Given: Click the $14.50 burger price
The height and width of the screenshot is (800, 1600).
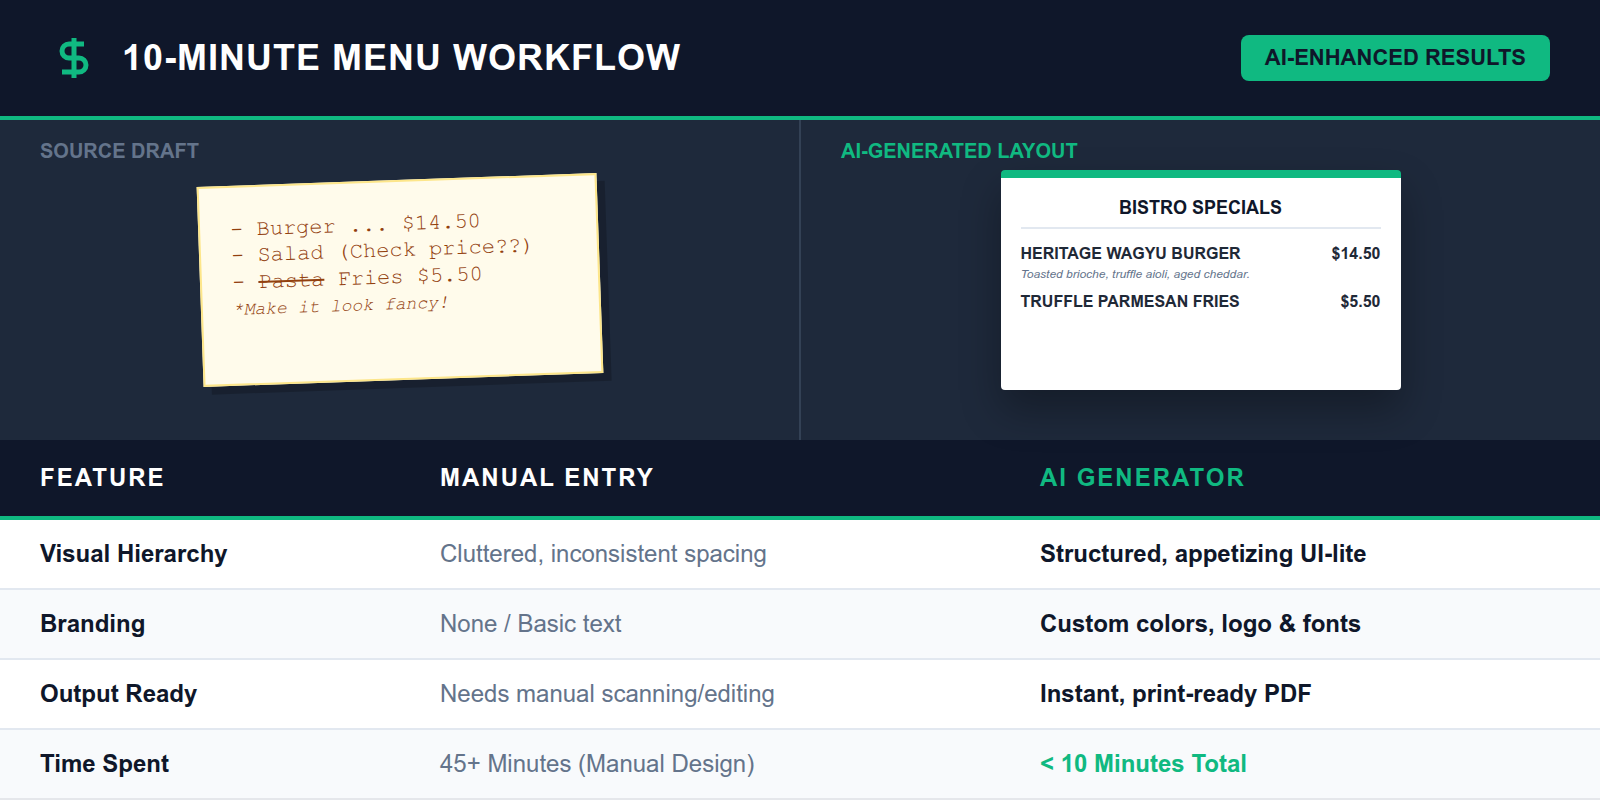Looking at the screenshot, I should point(1355,254).
